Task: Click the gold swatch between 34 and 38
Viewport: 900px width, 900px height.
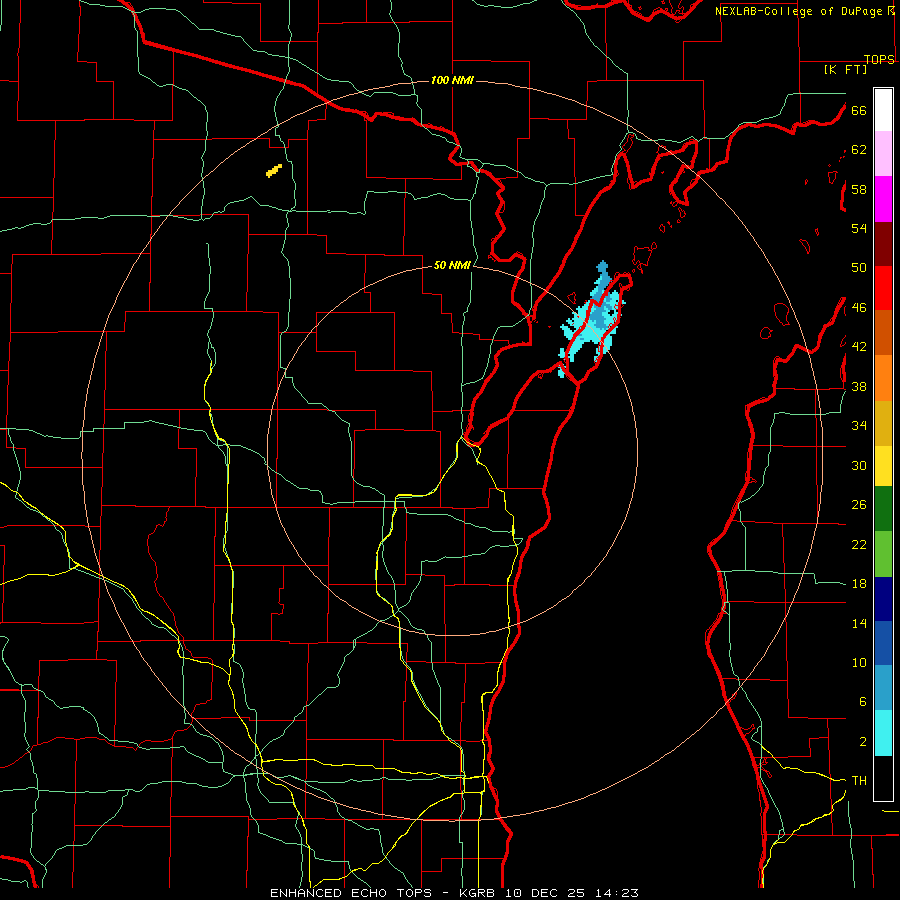Action: (883, 423)
